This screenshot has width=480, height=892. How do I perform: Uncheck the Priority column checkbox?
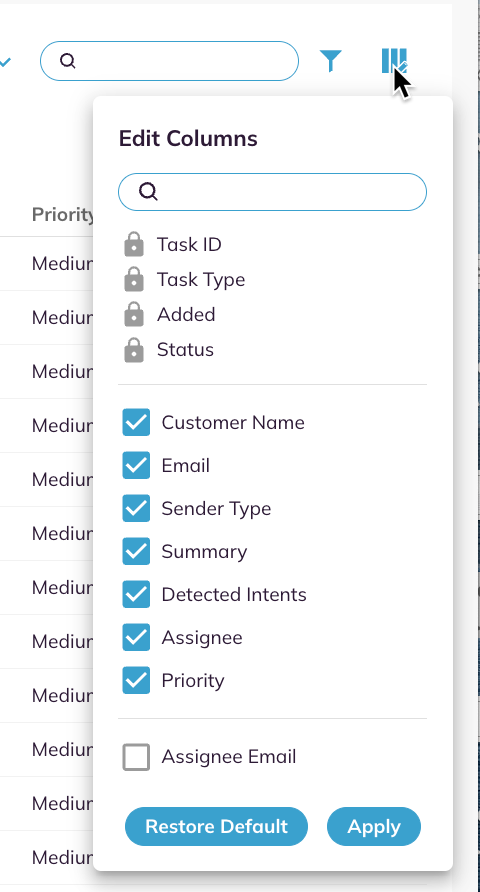click(x=136, y=680)
